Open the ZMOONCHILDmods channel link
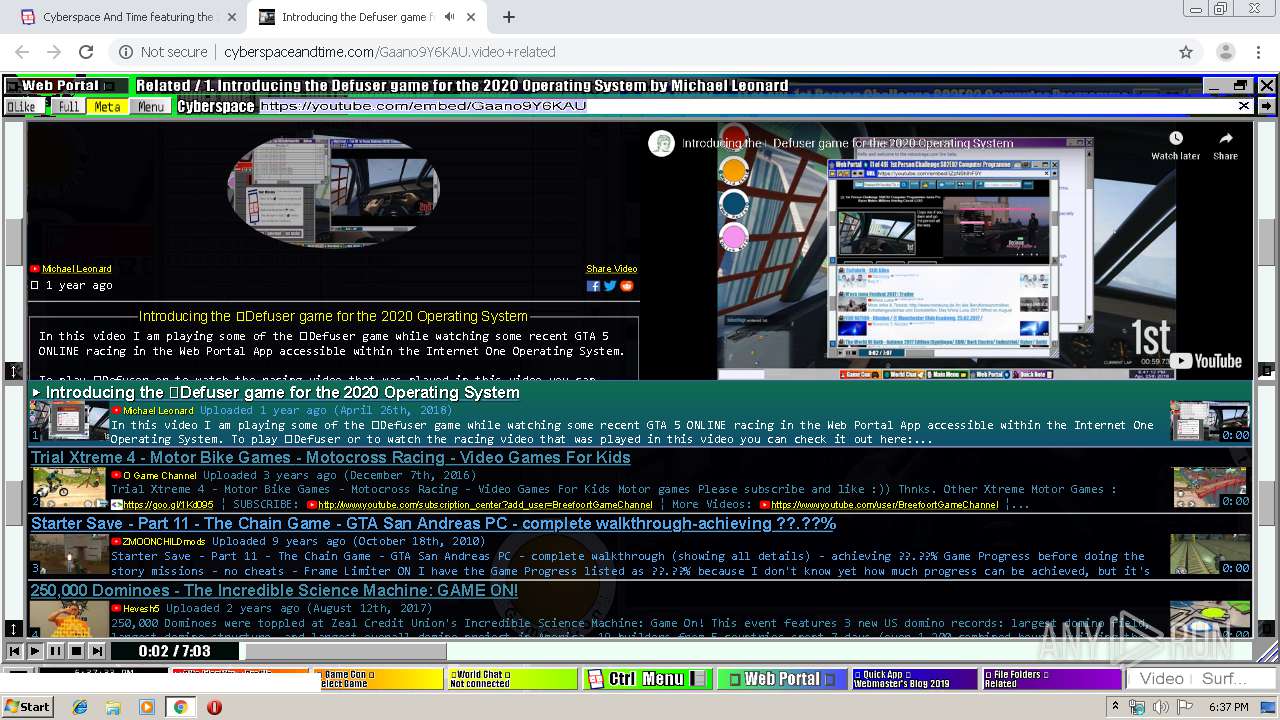Viewport: 1280px width, 720px height. point(165,542)
